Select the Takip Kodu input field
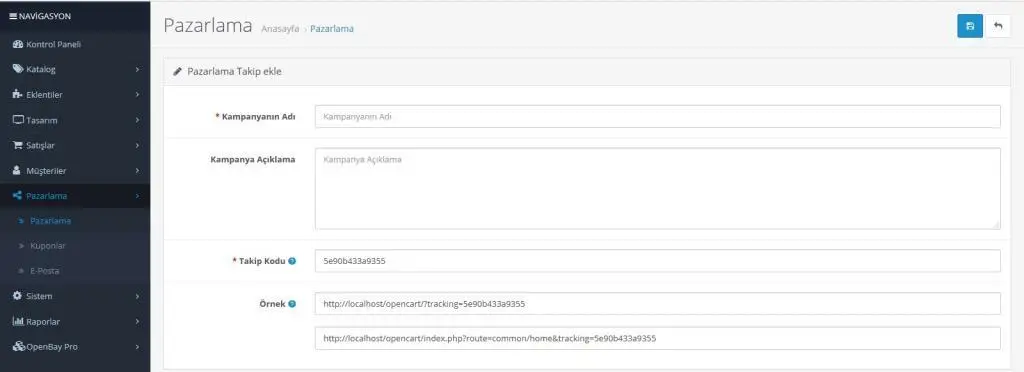1024x372 pixels. tap(658, 261)
